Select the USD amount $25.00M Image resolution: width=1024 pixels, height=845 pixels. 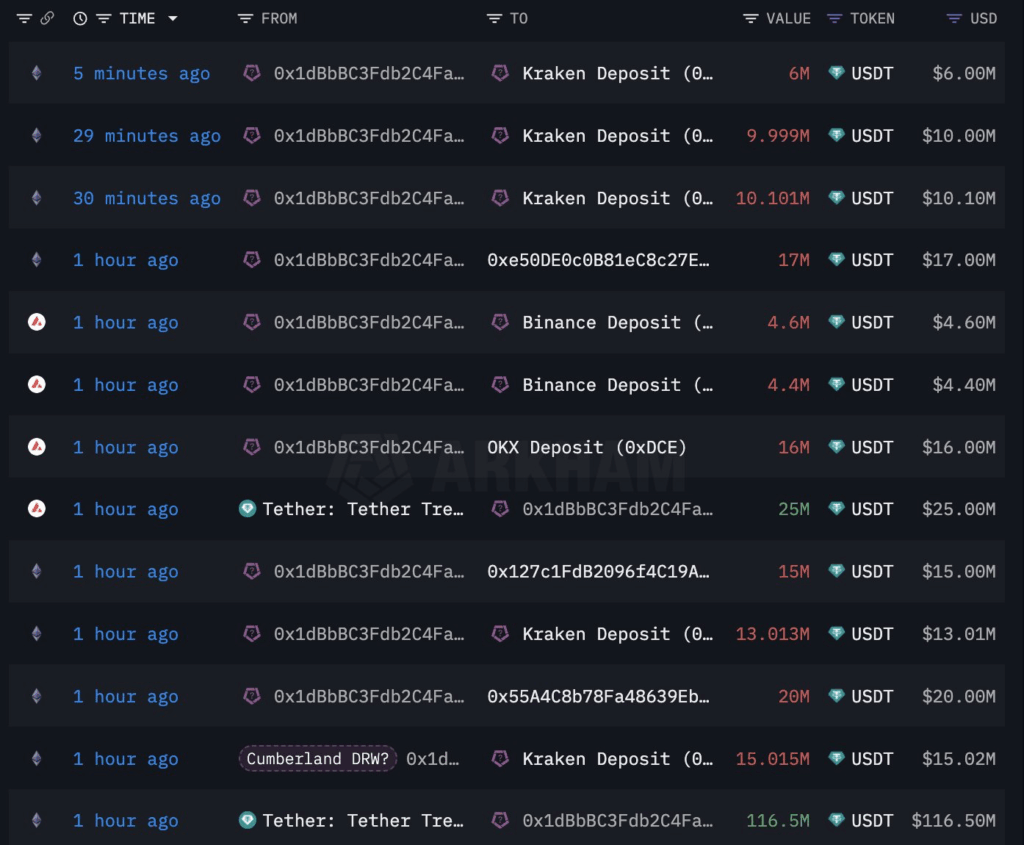959,509
